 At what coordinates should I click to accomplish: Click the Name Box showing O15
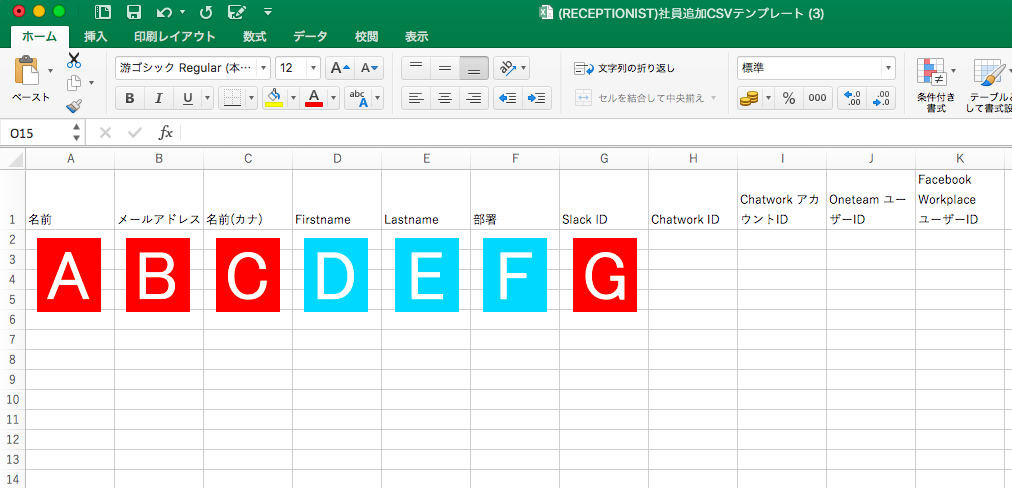click(36, 132)
